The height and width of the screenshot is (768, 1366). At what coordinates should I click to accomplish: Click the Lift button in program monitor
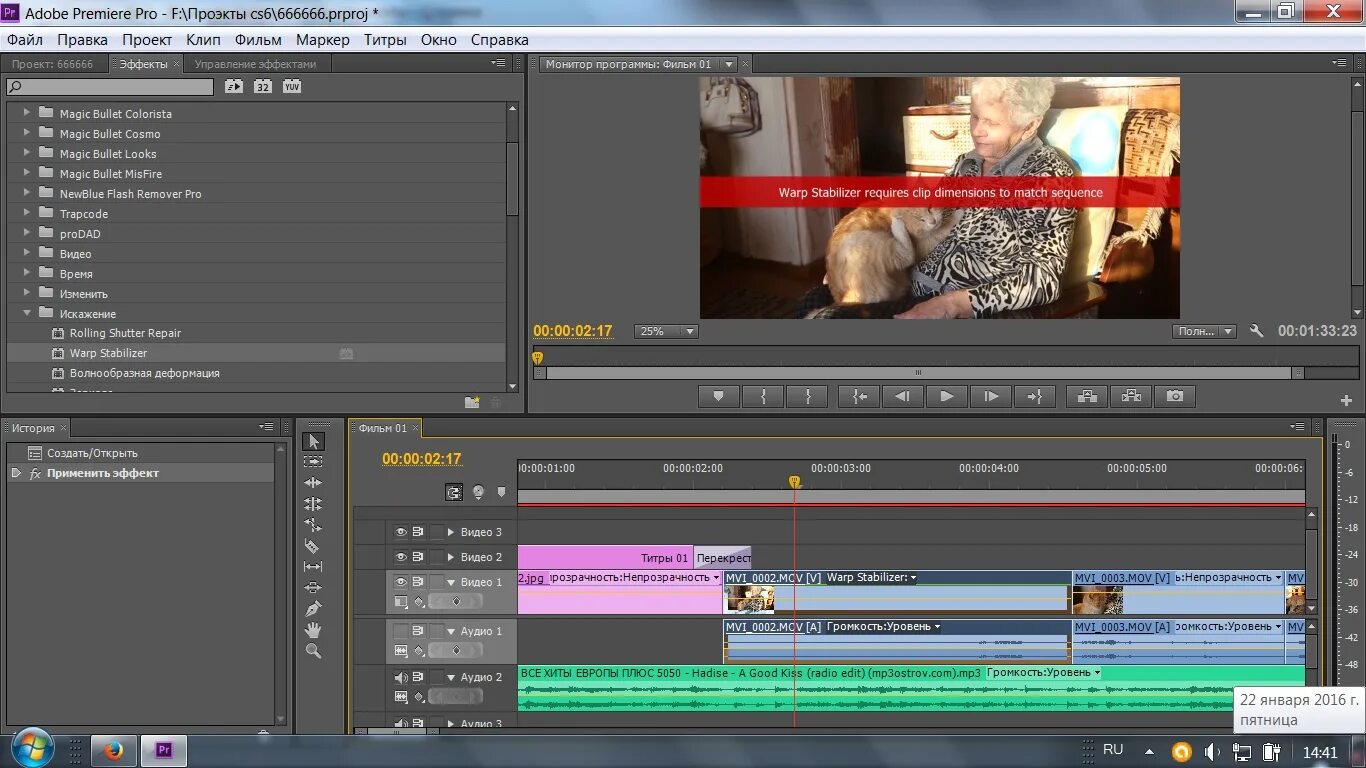(x=1087, y=396)
